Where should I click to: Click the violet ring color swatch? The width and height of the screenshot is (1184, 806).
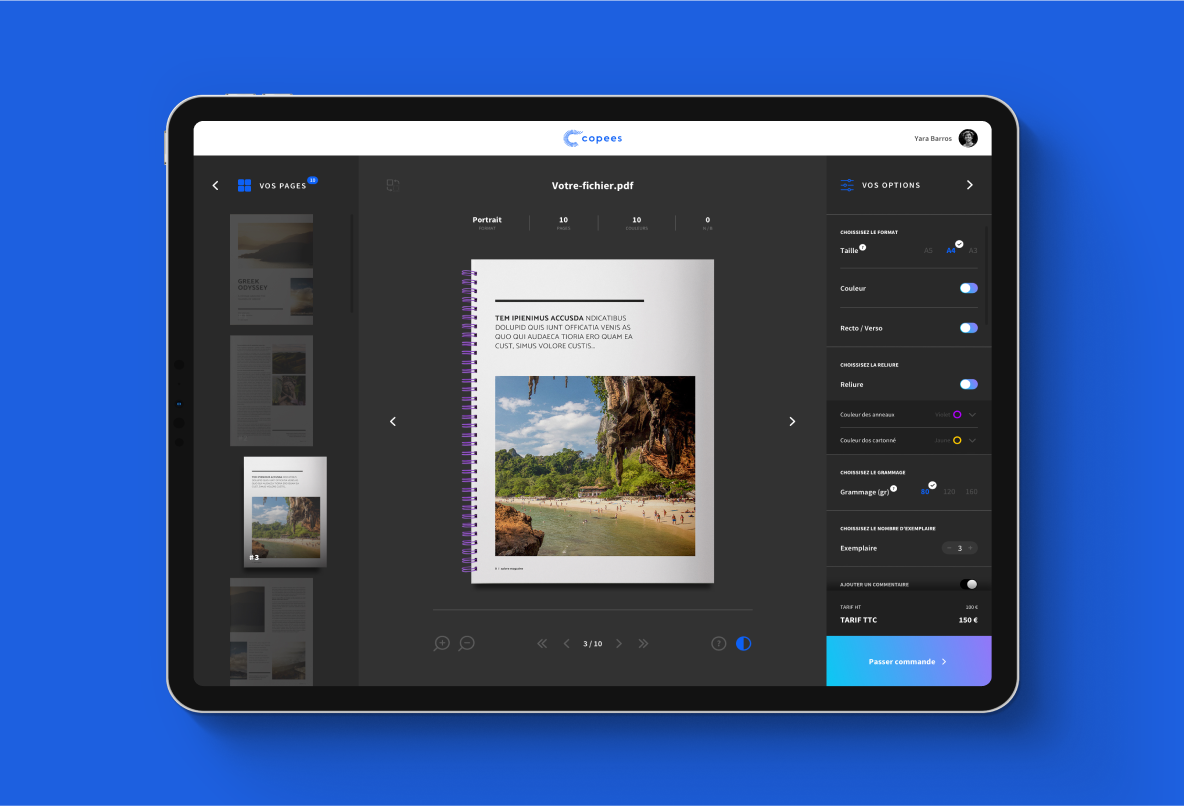(957, 414)
